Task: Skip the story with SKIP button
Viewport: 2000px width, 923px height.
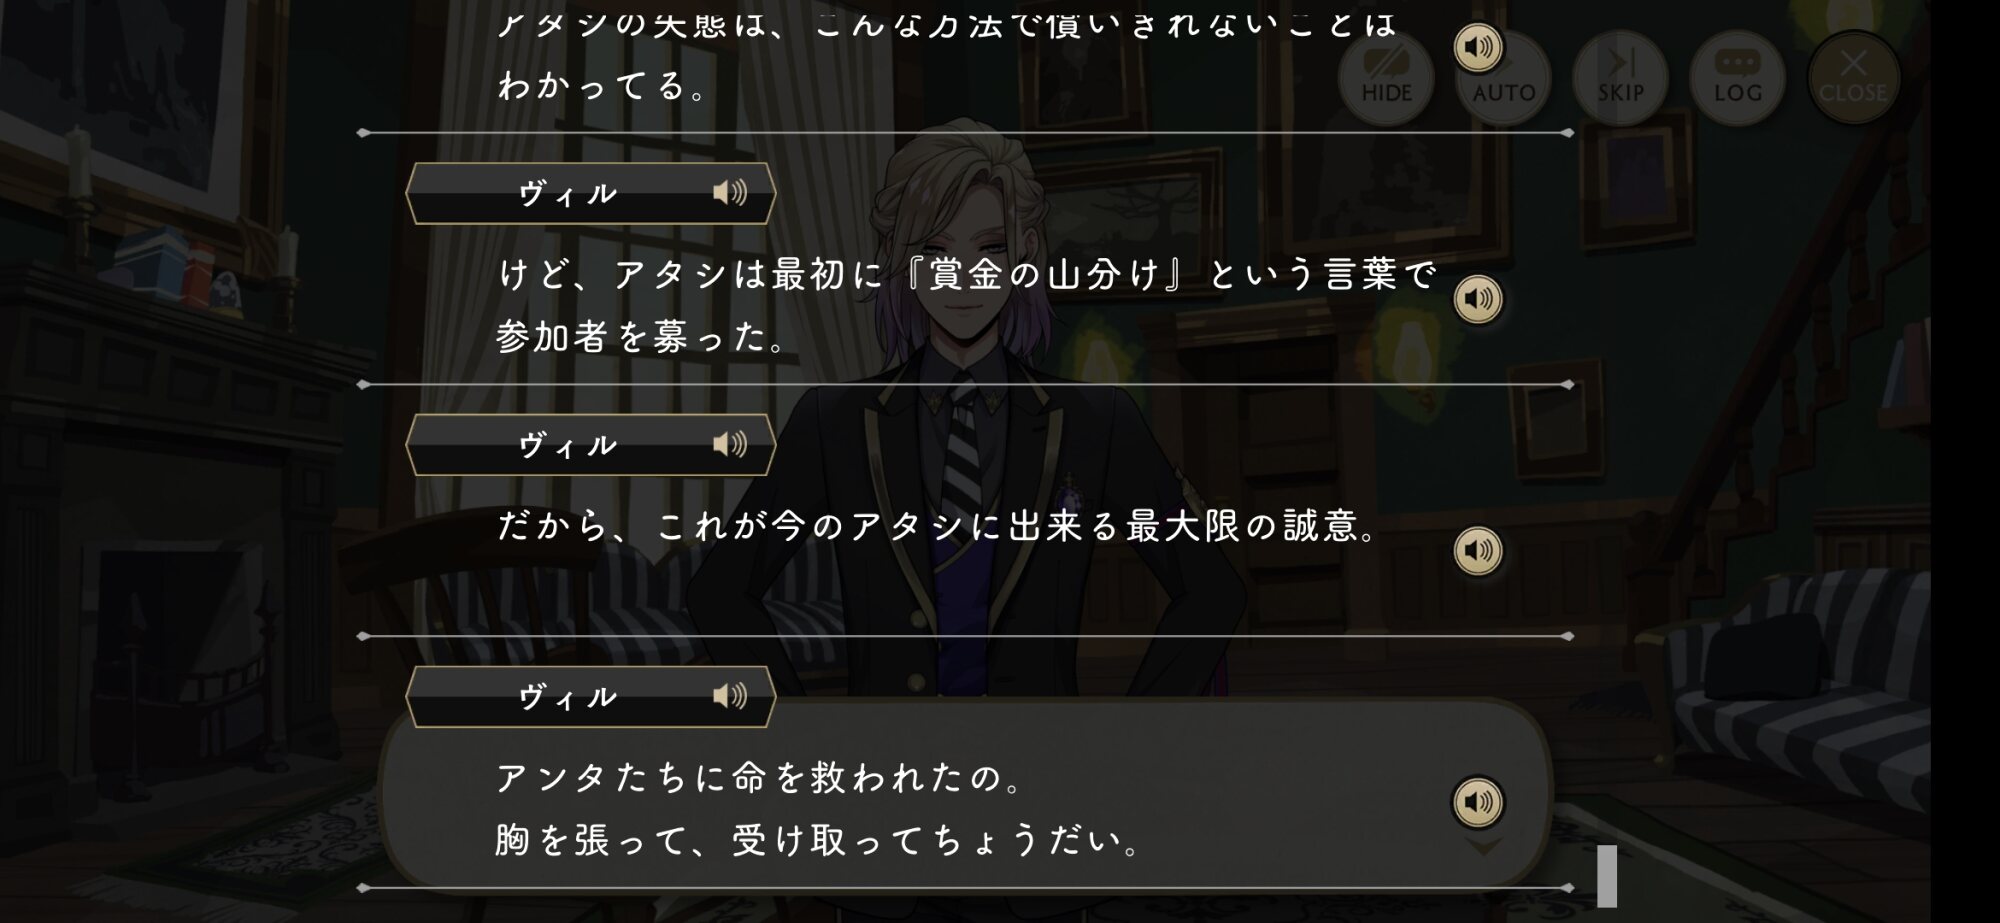Action: pos(1620,78)
